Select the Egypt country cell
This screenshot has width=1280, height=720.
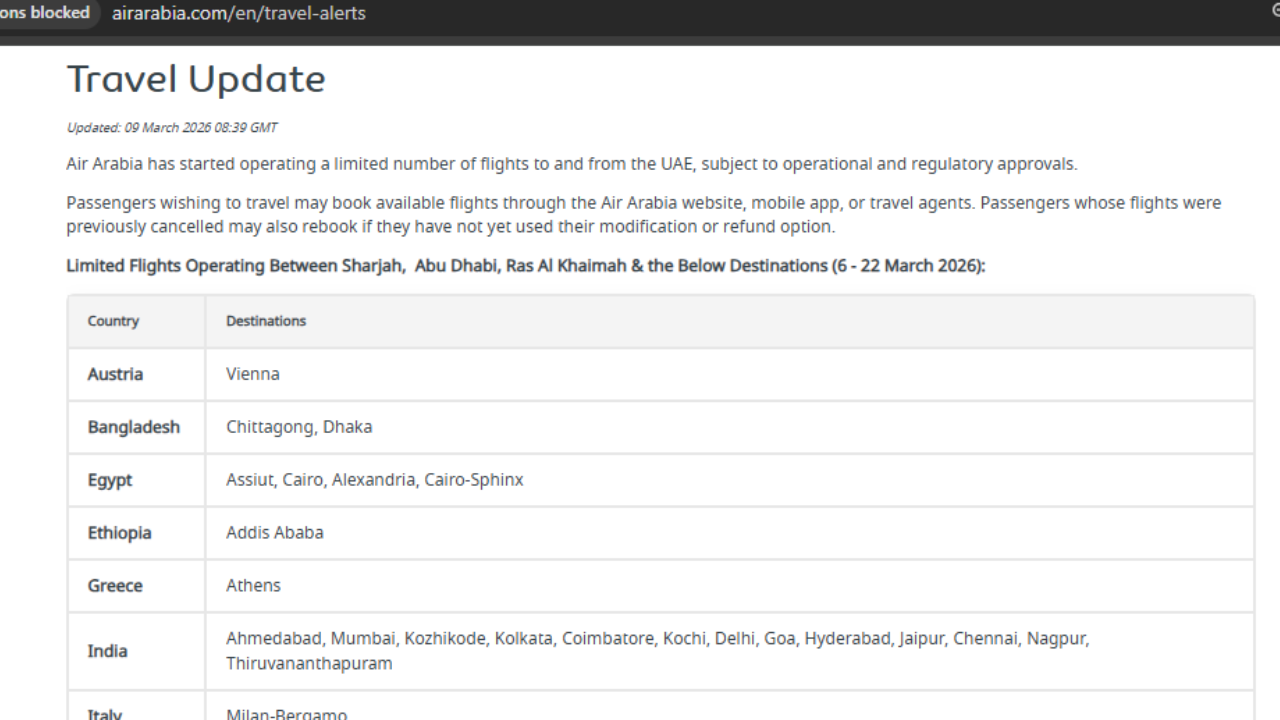click(110, 480)
